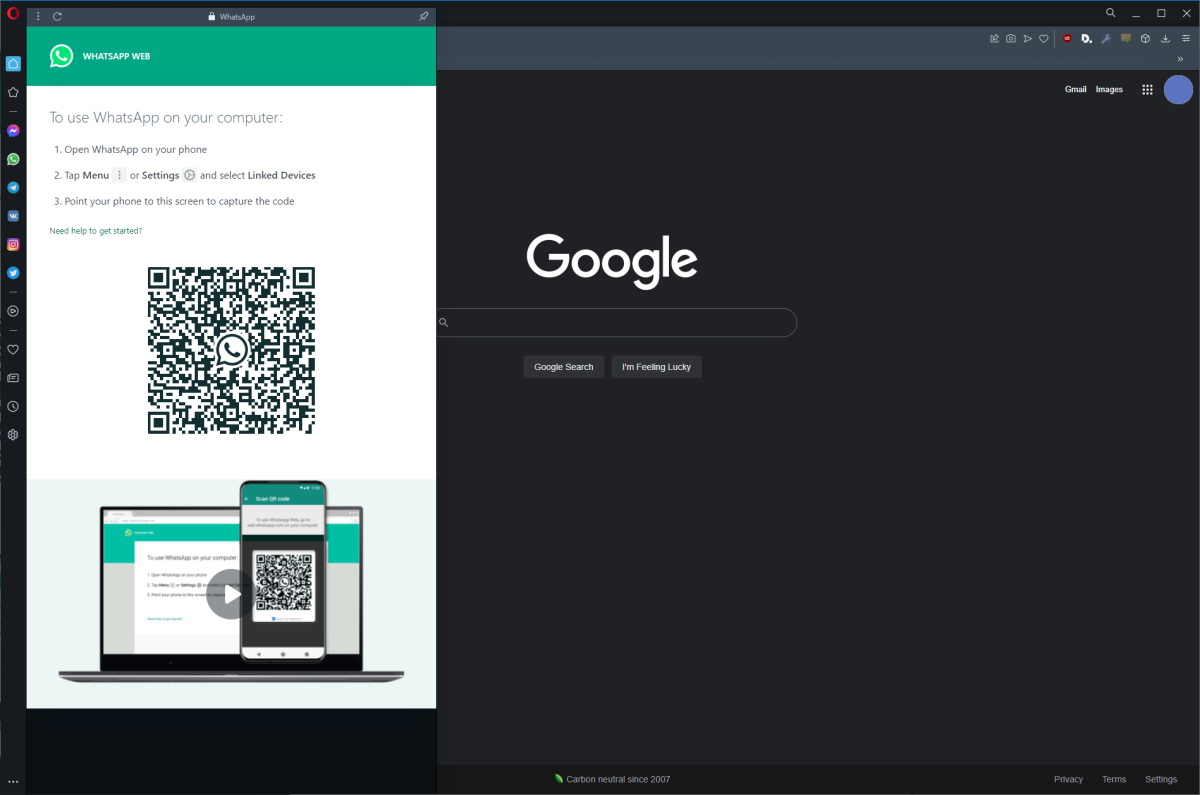Screen dimensions: 1200x795
Task: Open My Flow send icon
Action: point(1027,38)
